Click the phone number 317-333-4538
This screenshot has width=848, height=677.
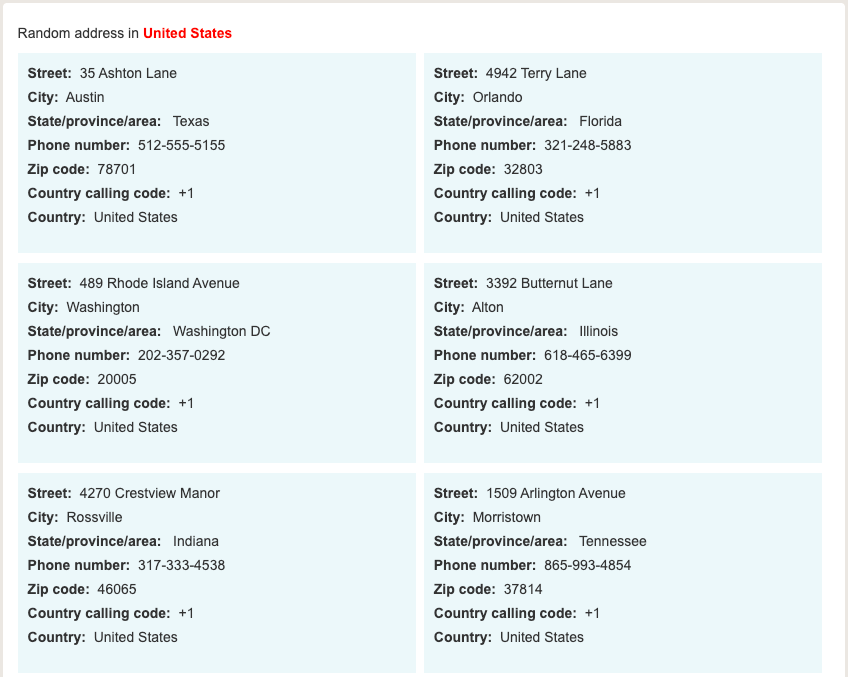tap(181, 565)
